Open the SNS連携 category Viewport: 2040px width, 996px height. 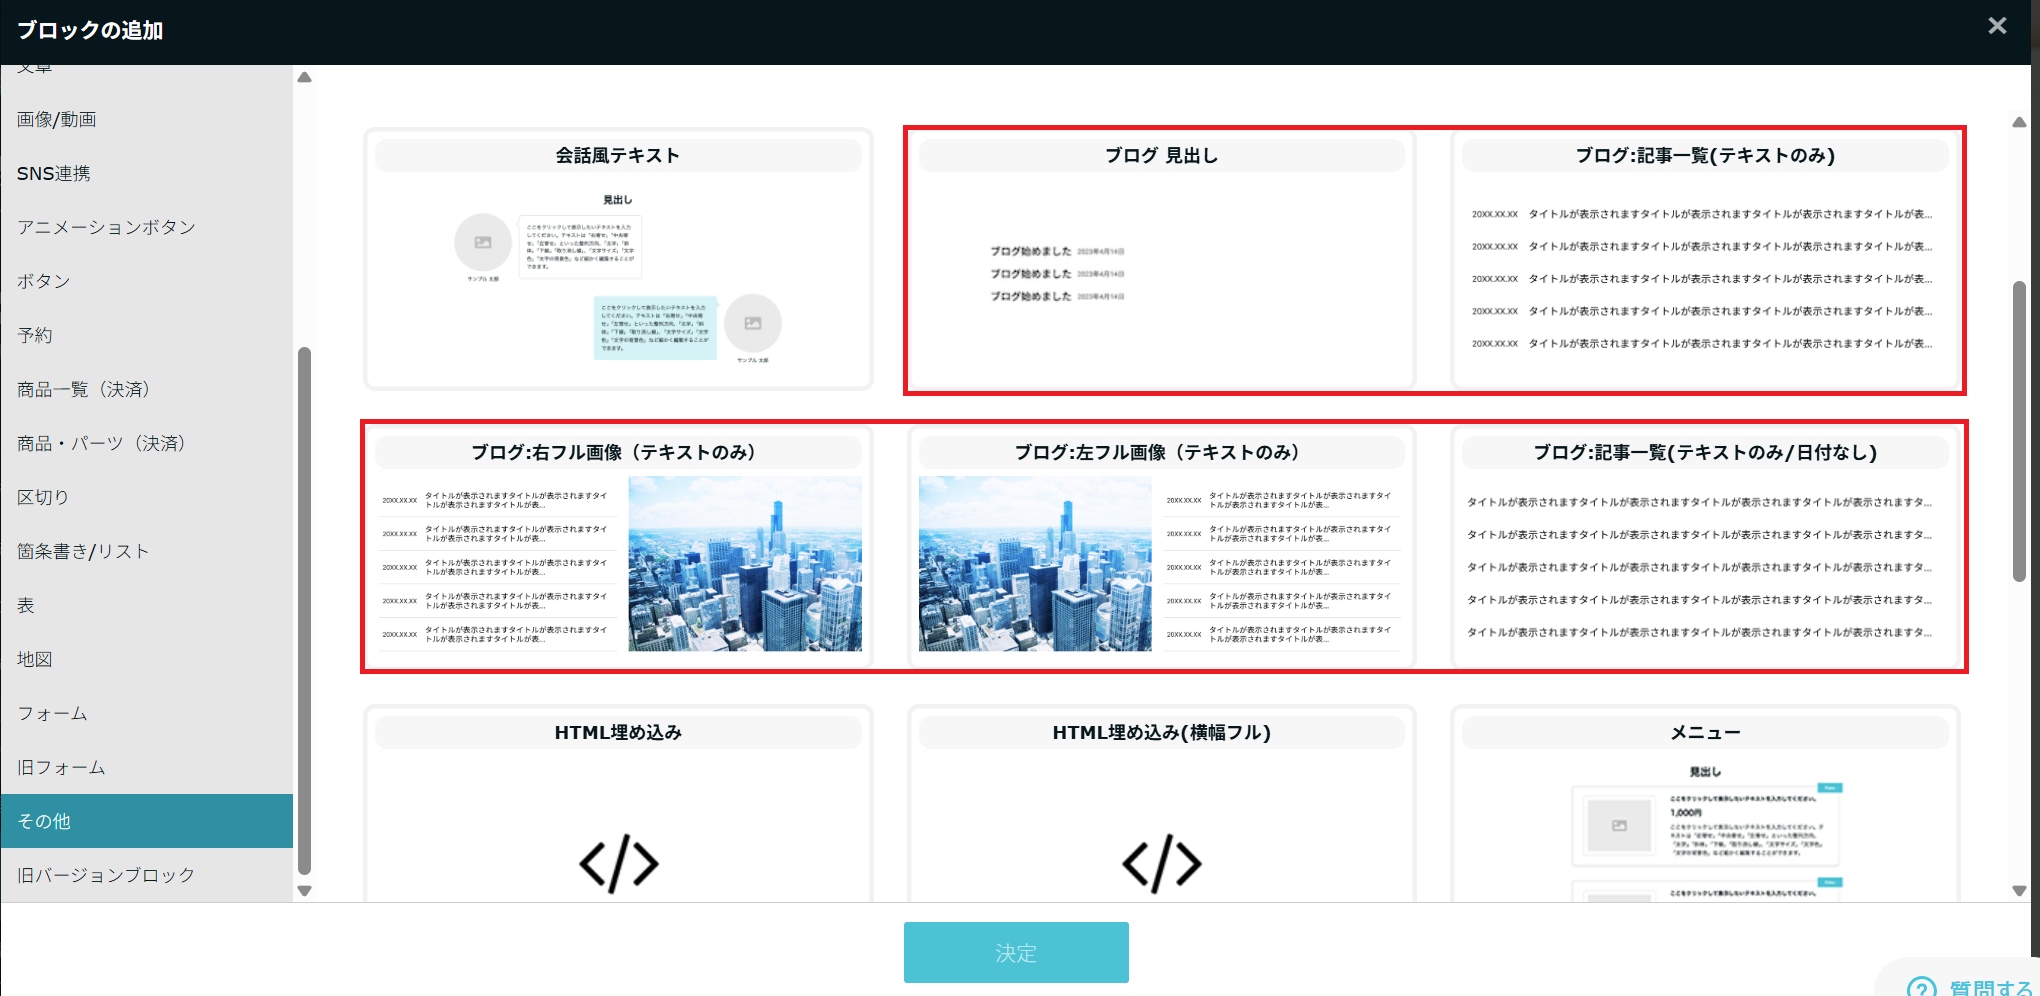coord(53,172)
